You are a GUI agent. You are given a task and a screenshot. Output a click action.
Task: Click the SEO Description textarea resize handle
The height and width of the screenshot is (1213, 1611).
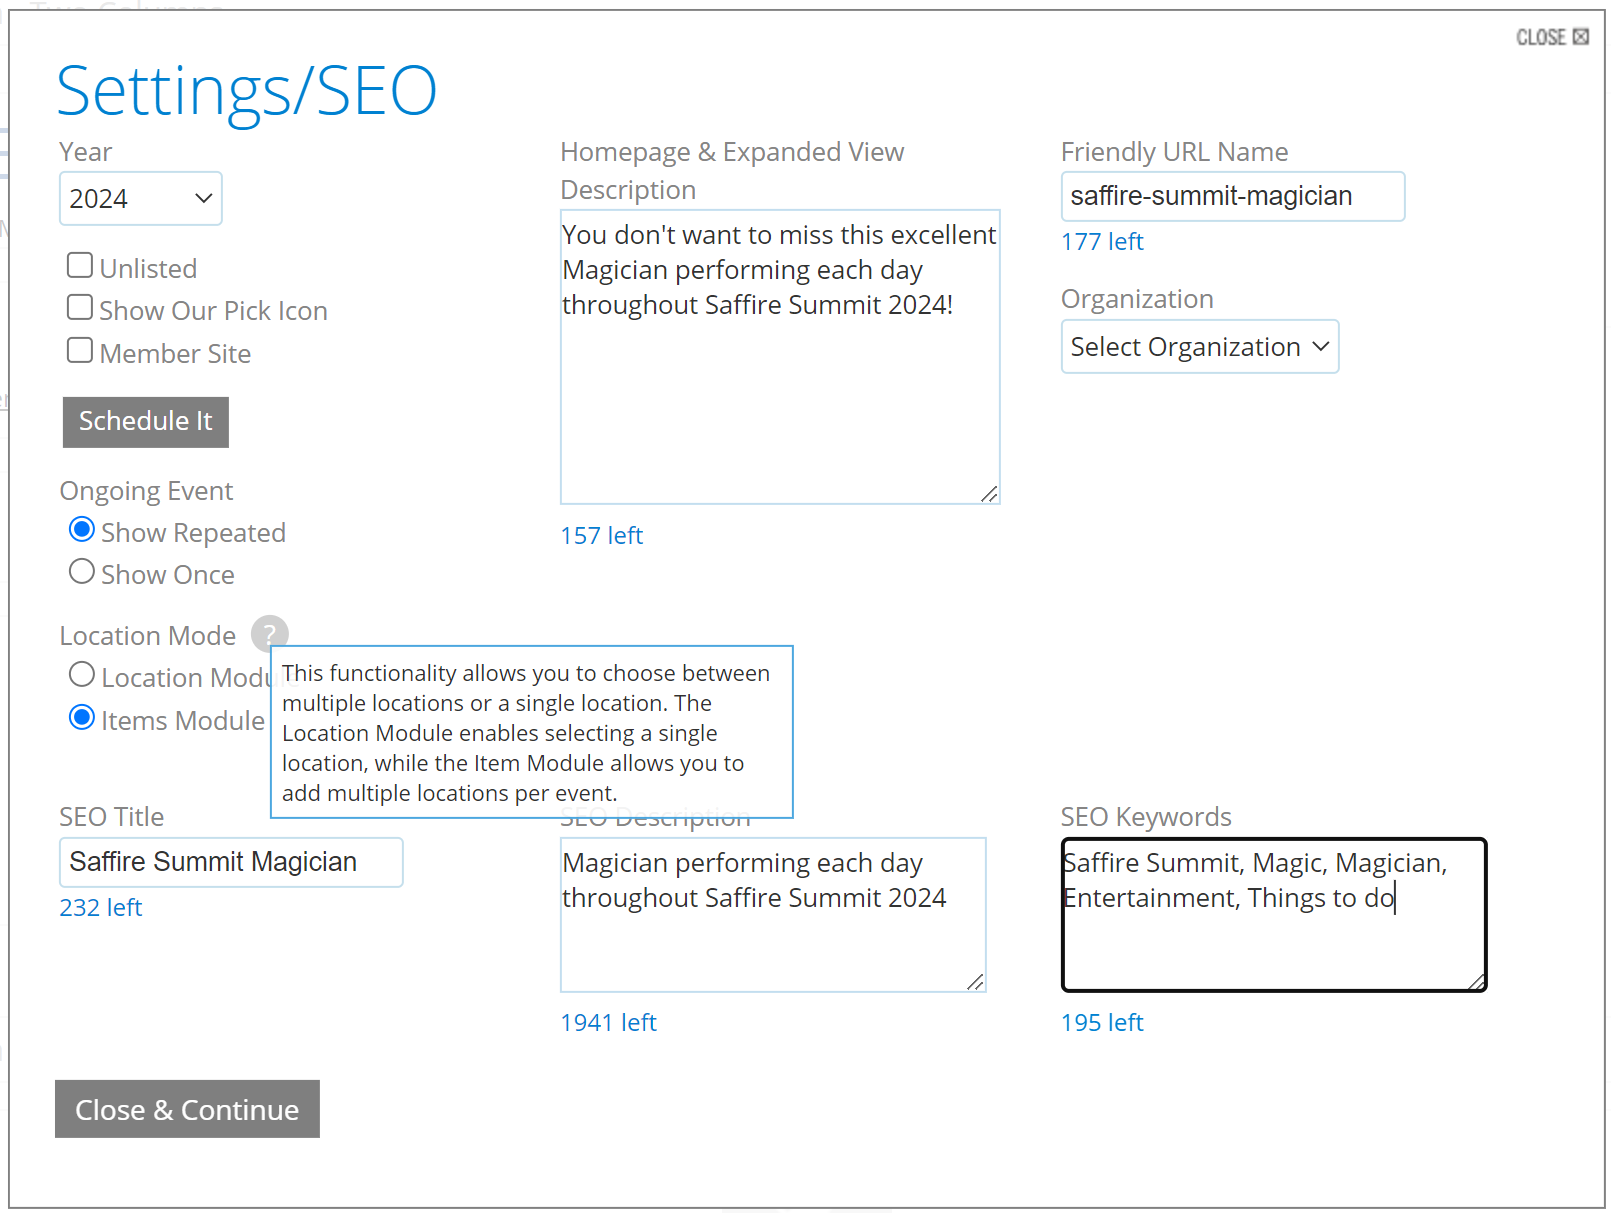point(975,982)
